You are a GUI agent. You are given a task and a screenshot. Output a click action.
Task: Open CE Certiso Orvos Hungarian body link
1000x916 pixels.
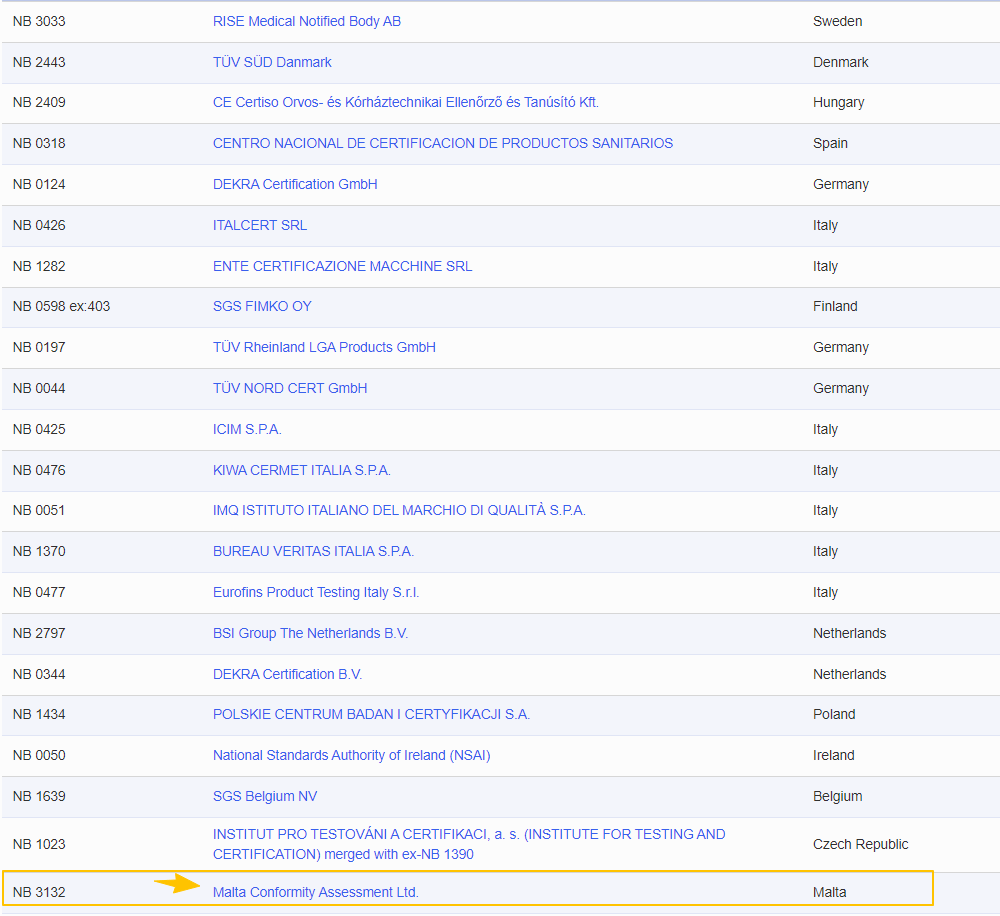click(405, 102)
